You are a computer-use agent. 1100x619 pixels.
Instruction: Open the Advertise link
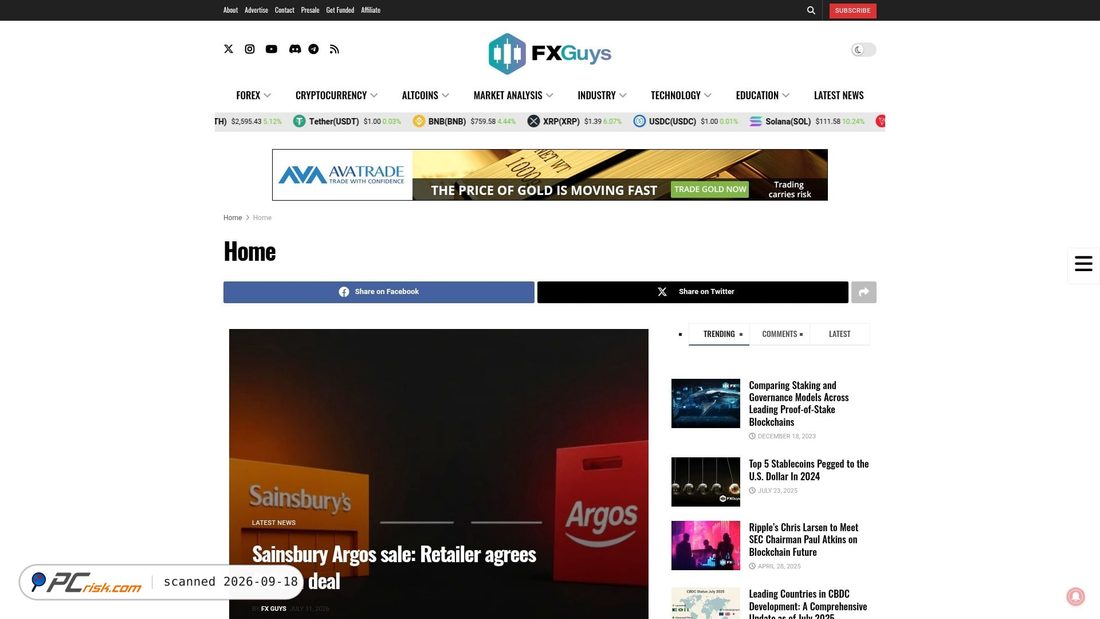[x=256, y=10]
